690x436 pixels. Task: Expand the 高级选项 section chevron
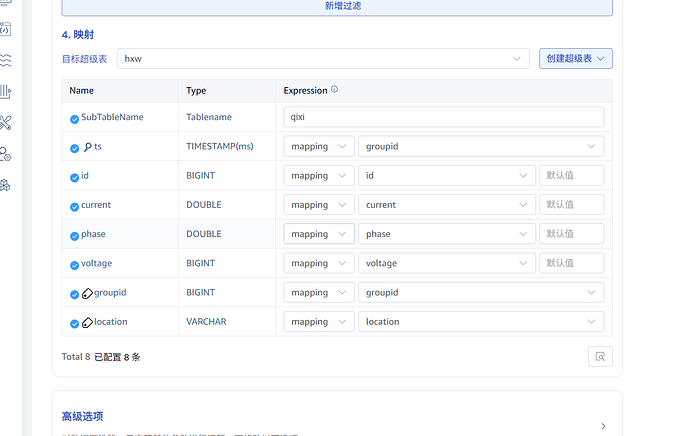(x=603, y=426)
